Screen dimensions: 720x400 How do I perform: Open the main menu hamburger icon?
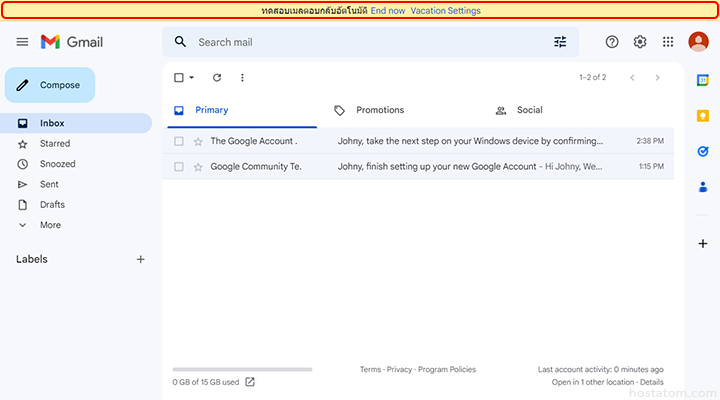coord(22,42)
